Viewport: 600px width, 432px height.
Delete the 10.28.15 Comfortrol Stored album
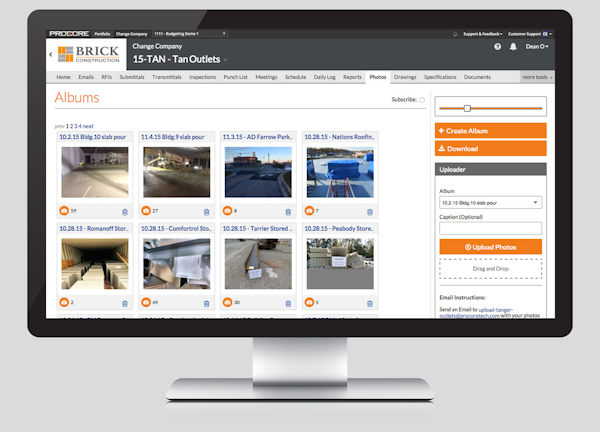click(x=207, y=303)
